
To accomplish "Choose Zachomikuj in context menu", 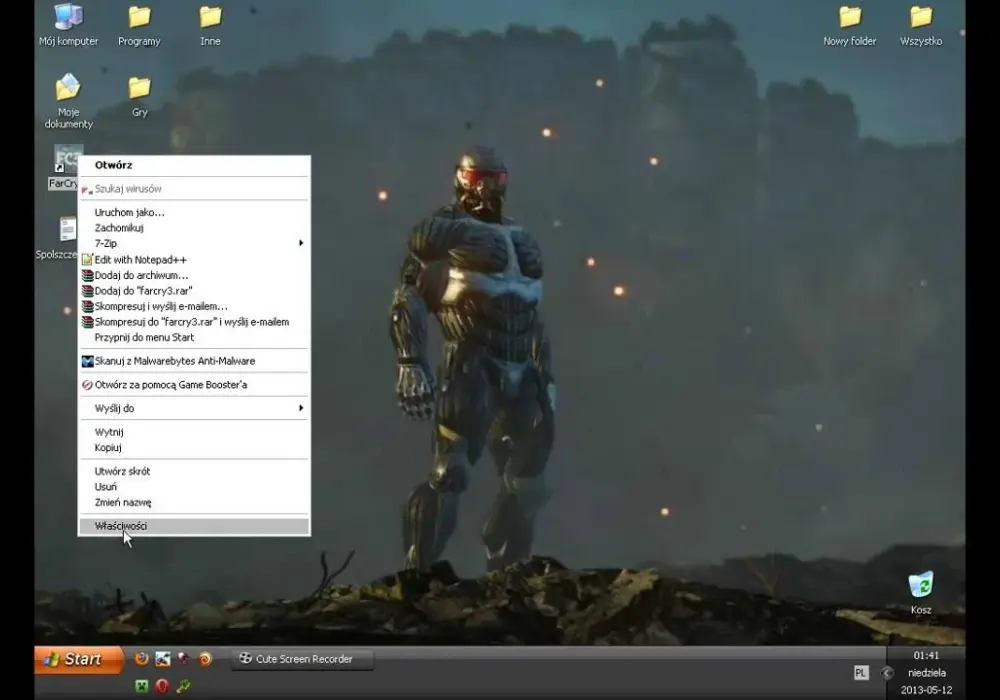I will [194, 228].
